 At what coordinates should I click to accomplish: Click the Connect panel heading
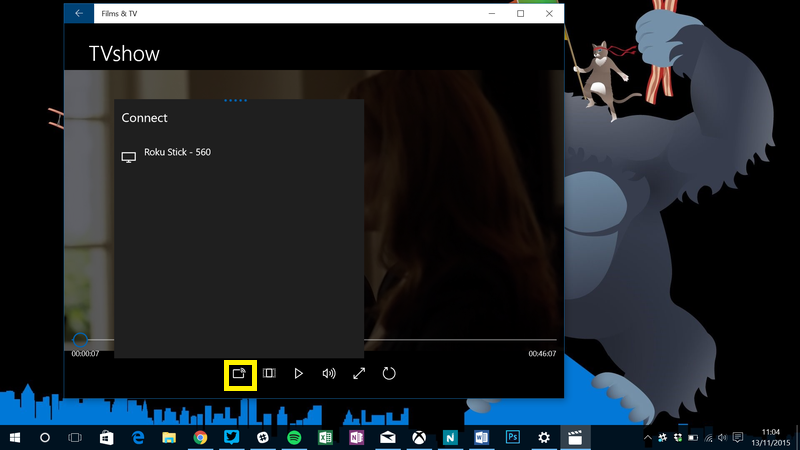tap(144, 118)
